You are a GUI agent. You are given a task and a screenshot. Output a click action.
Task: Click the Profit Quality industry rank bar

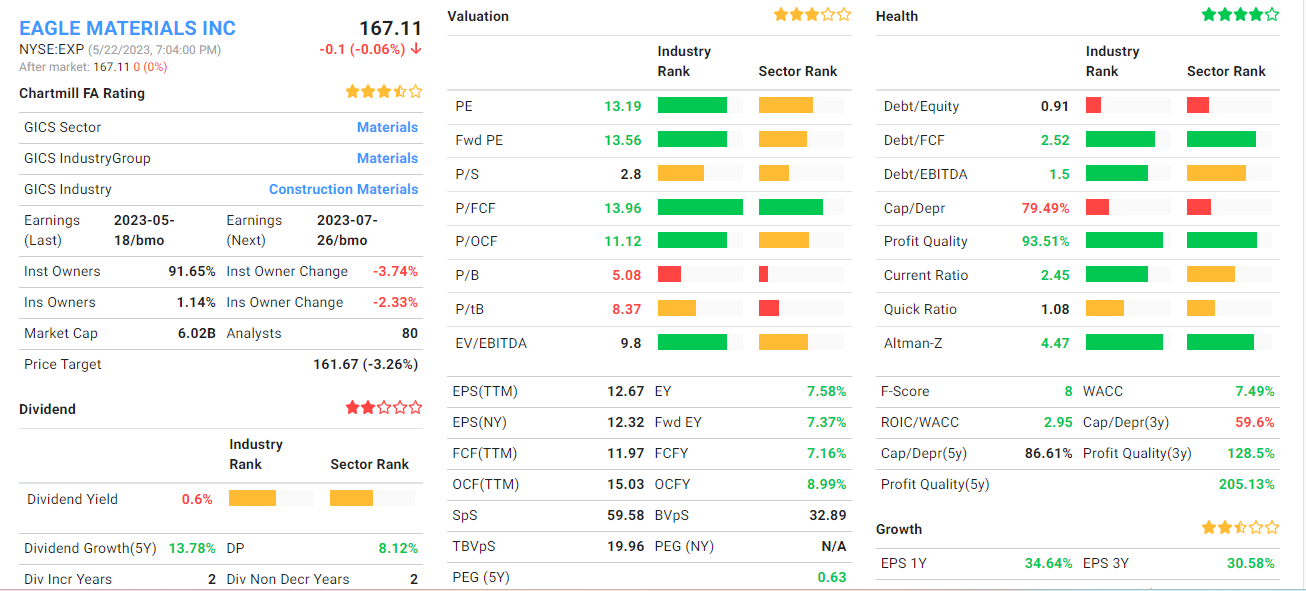1124,240
